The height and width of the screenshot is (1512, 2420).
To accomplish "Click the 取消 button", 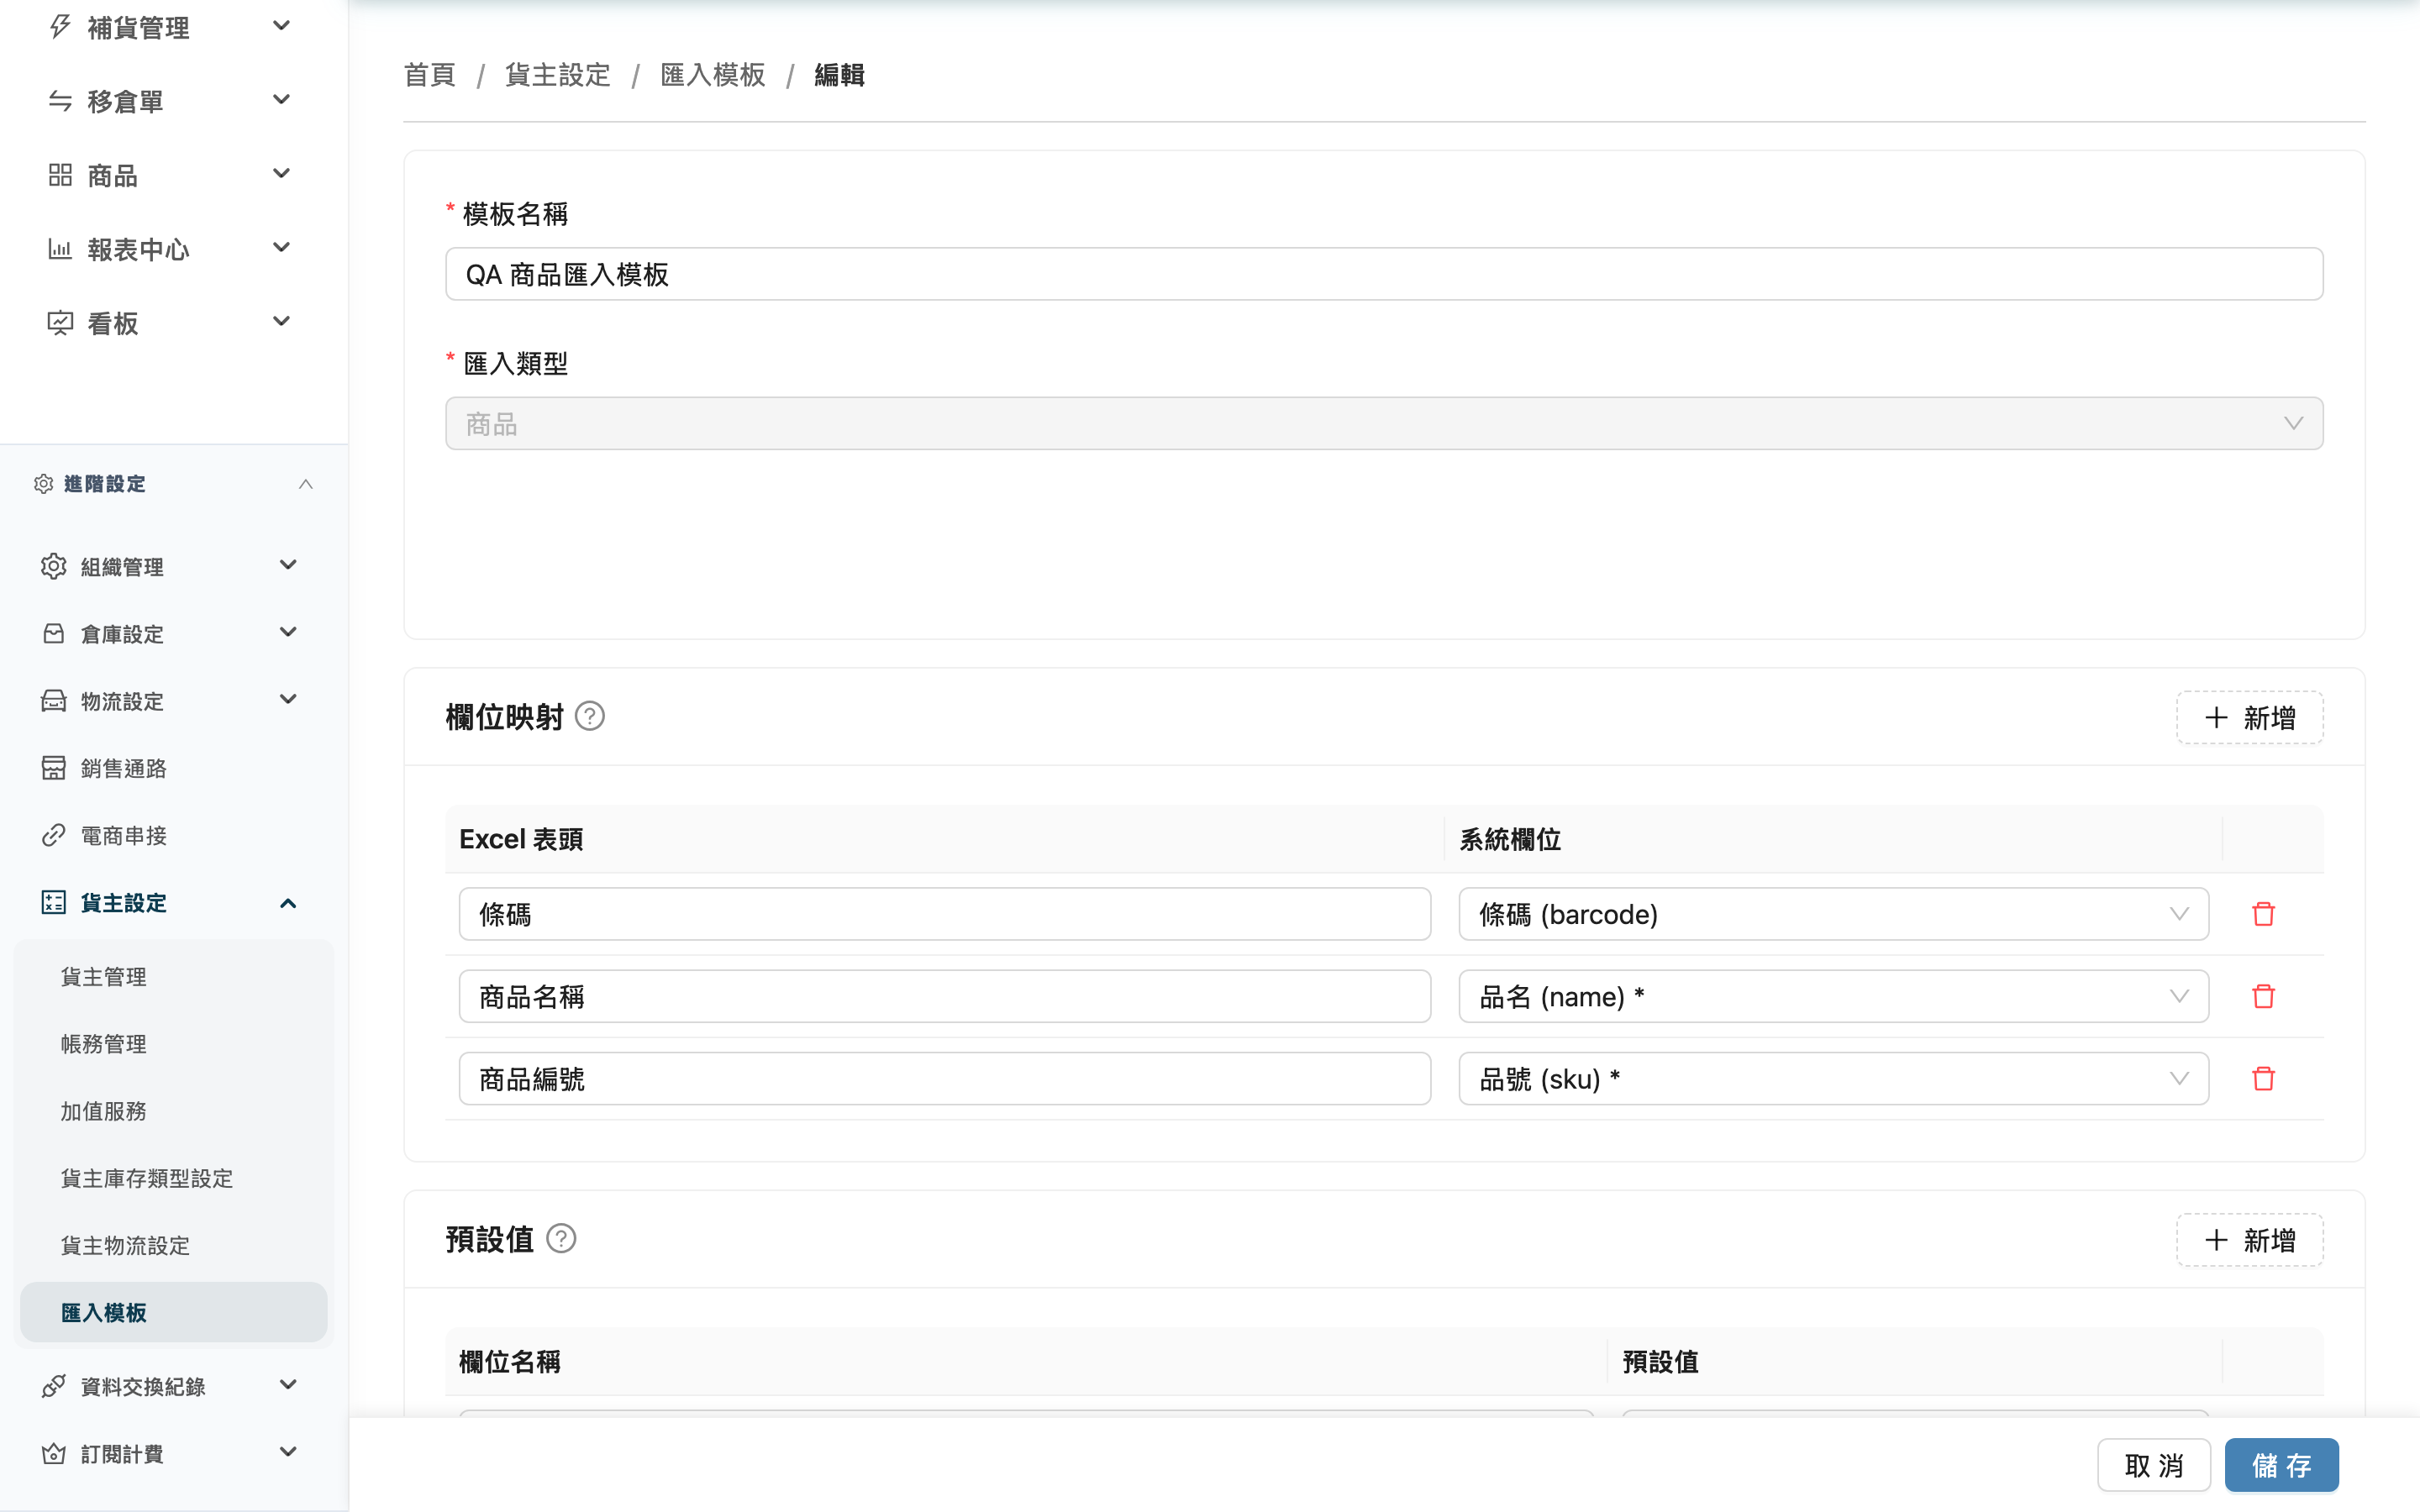I will [x=2154, y=1465].
